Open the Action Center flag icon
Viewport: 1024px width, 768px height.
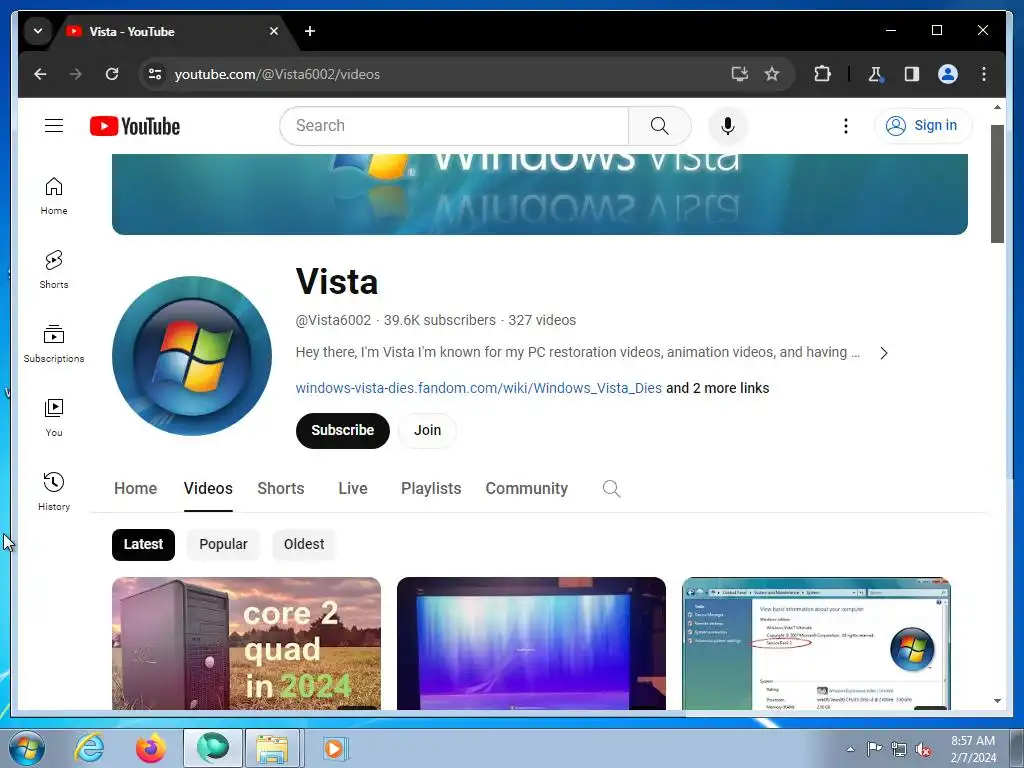[874, 749]
